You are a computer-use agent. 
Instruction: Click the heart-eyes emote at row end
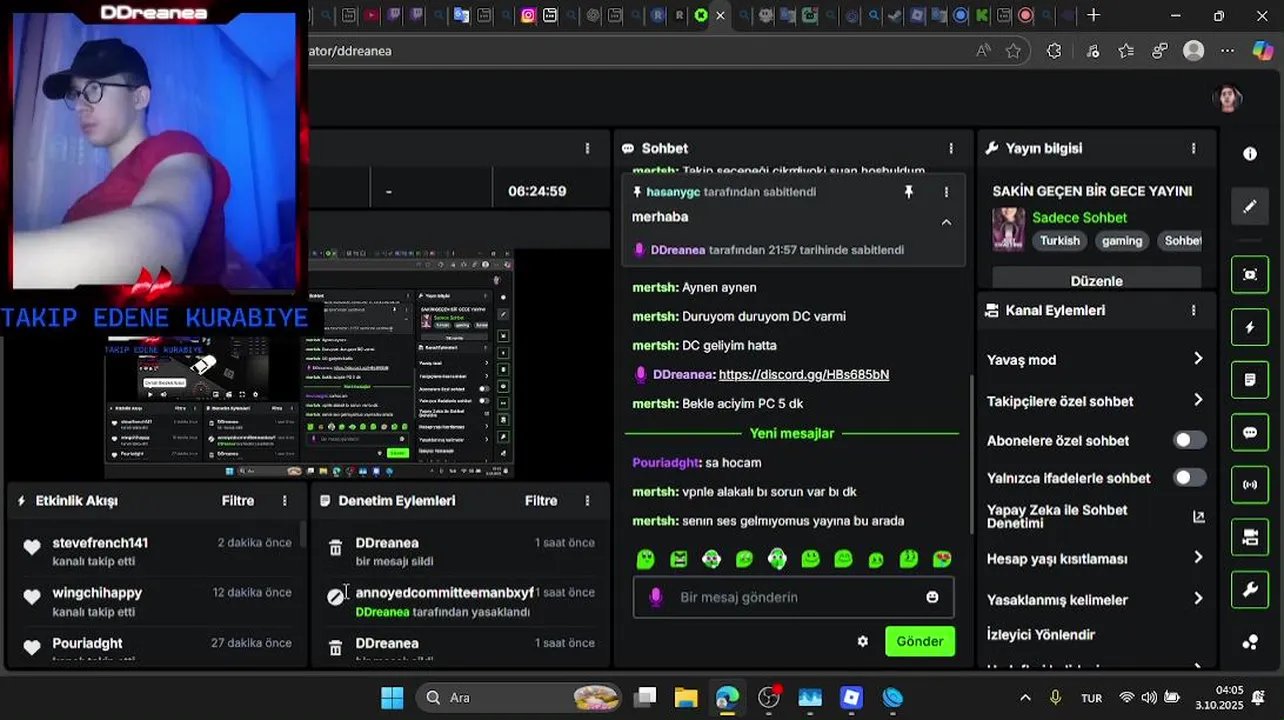pyautogui.click(x=941, y=559)
